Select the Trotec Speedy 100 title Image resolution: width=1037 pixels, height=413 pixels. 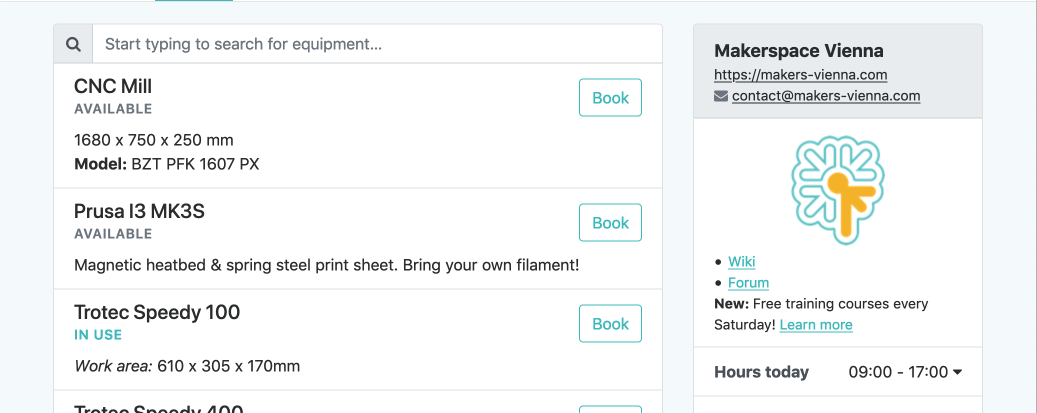(x=157, y=312)
